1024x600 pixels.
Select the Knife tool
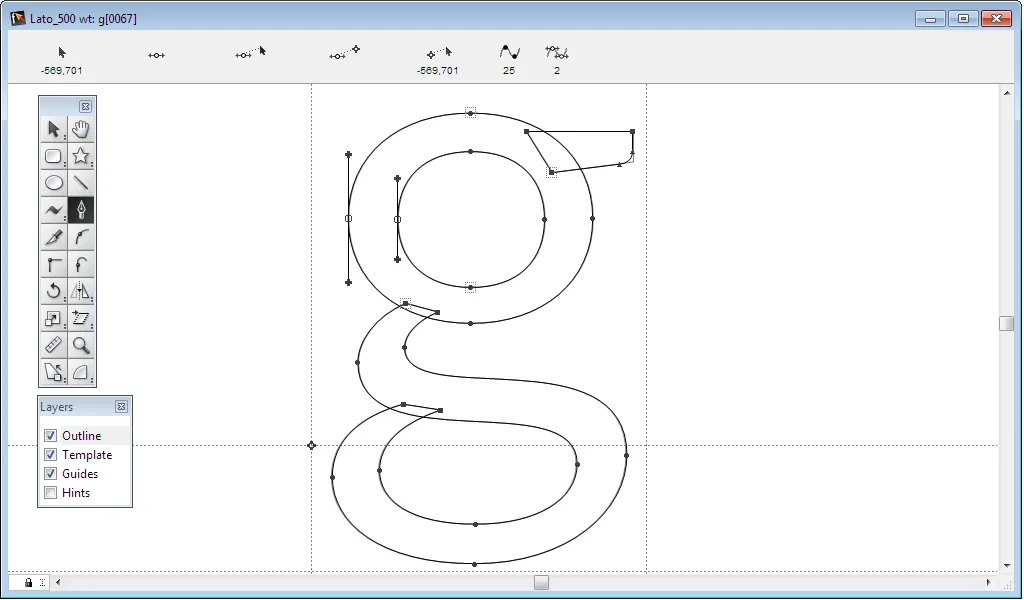click(x=54, y=237)
